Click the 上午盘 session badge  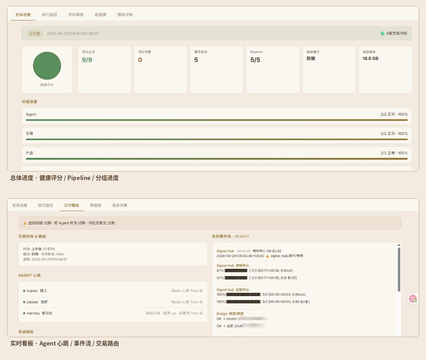[x=35, y=34]
